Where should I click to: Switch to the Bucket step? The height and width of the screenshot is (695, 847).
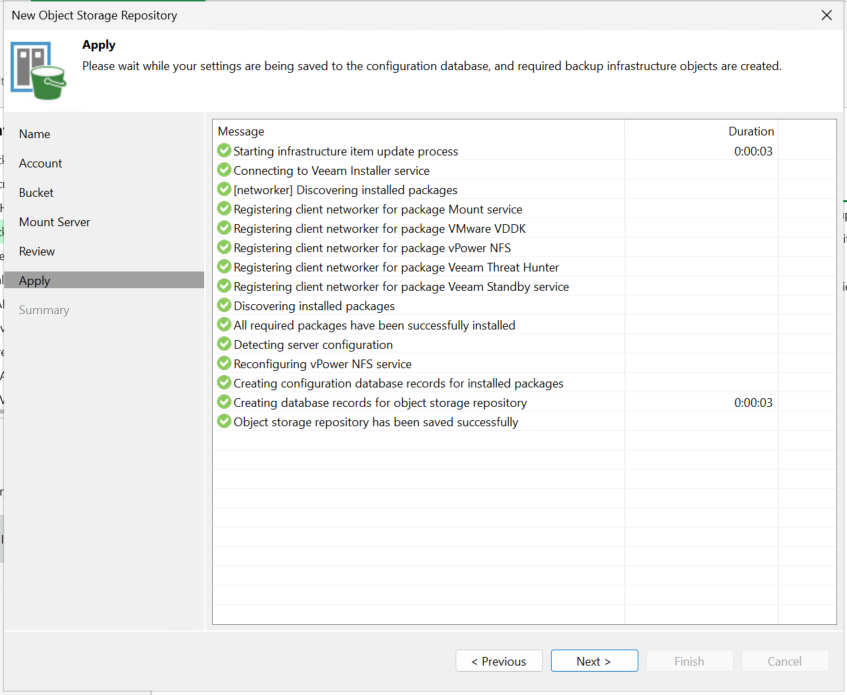point(36,193)
